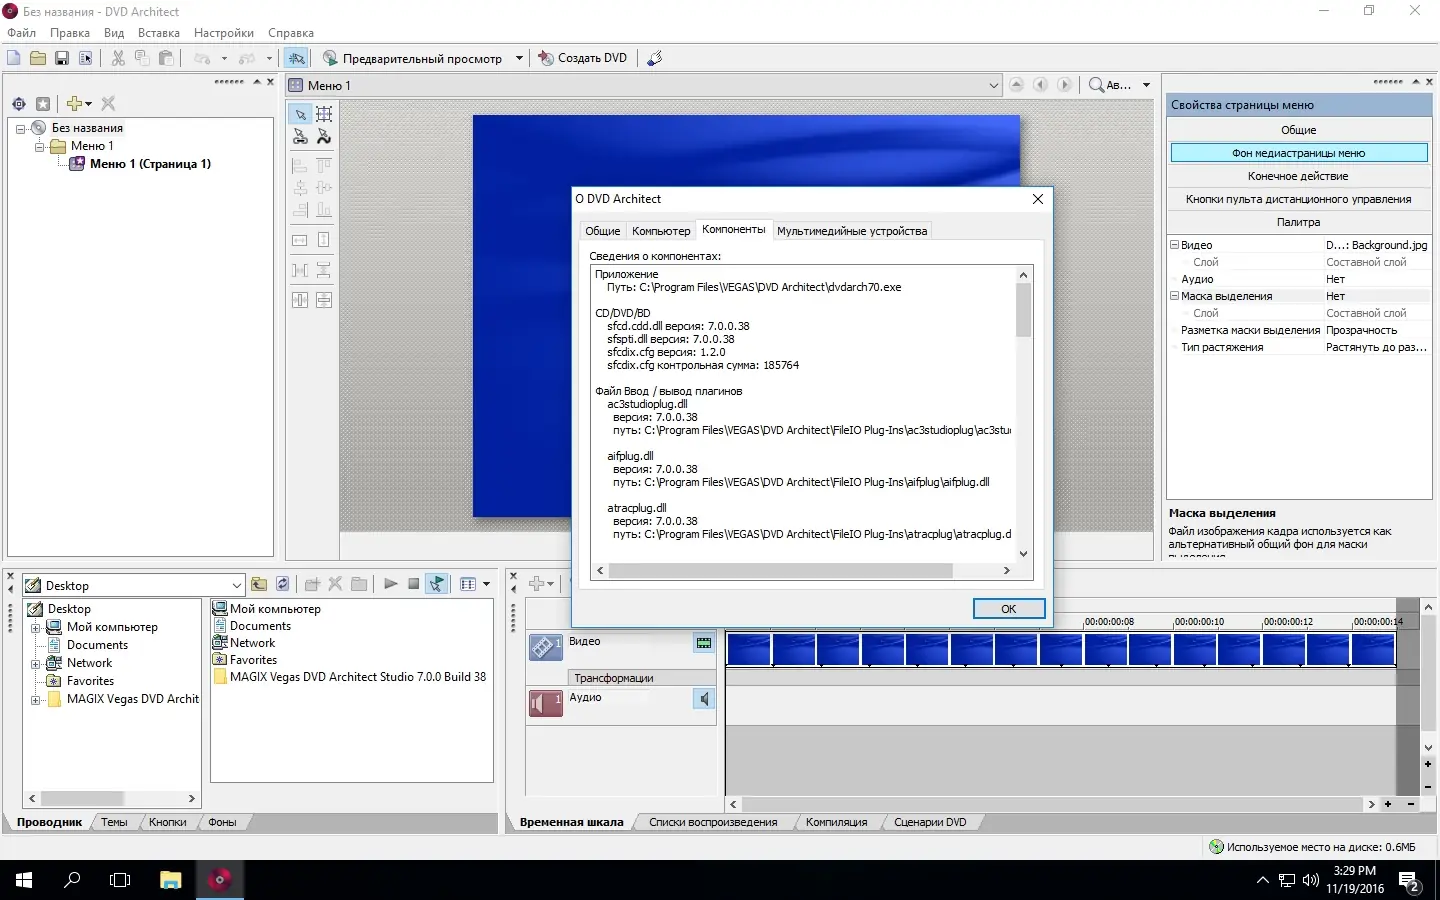Screen dimensions: 1440x900
Task: Expand the Мой компьютер tree node
Action: 36,628
